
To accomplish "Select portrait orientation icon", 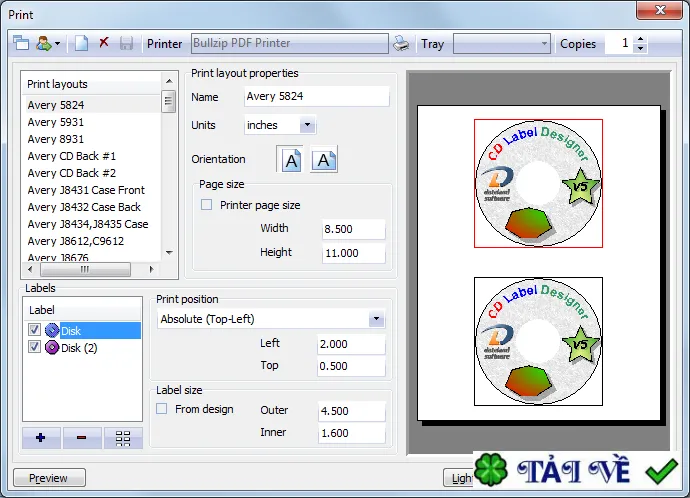I will tap(290, 159).
